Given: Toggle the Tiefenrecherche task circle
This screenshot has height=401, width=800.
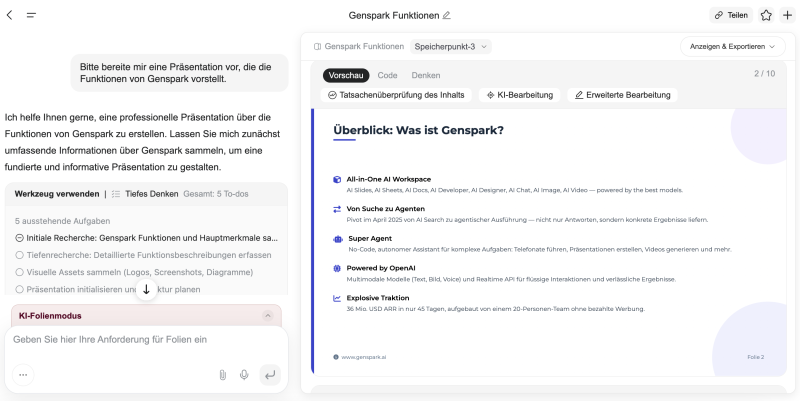Looking at the screenshot, I should click(20, 255).
